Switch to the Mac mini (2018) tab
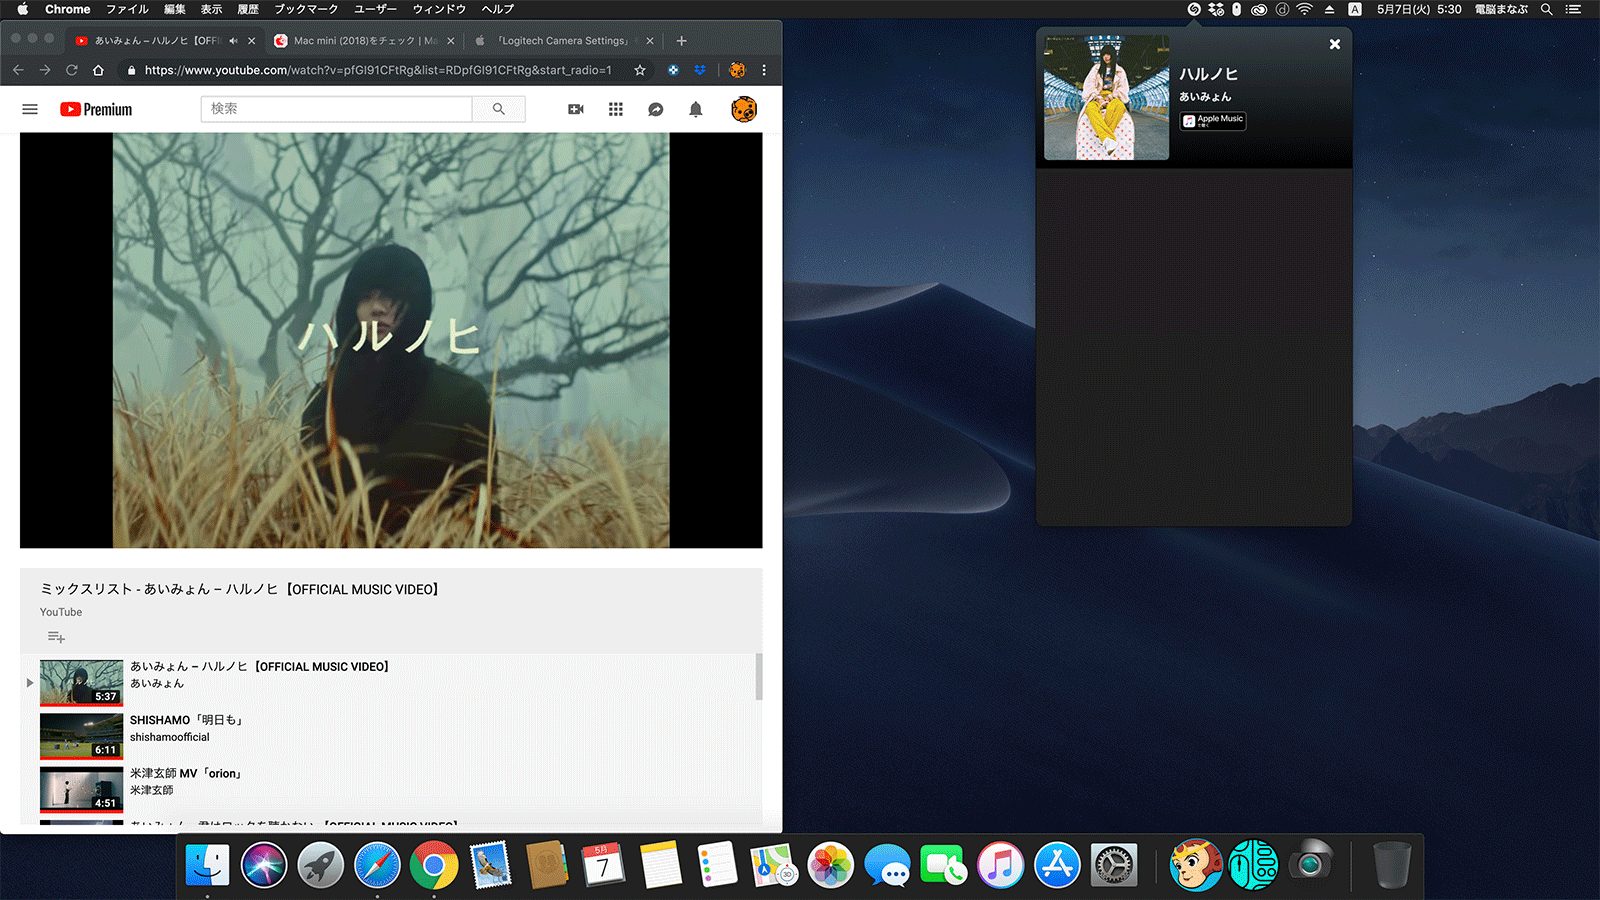This screenshot has width=1600, height=900. [x=364, y=41]
